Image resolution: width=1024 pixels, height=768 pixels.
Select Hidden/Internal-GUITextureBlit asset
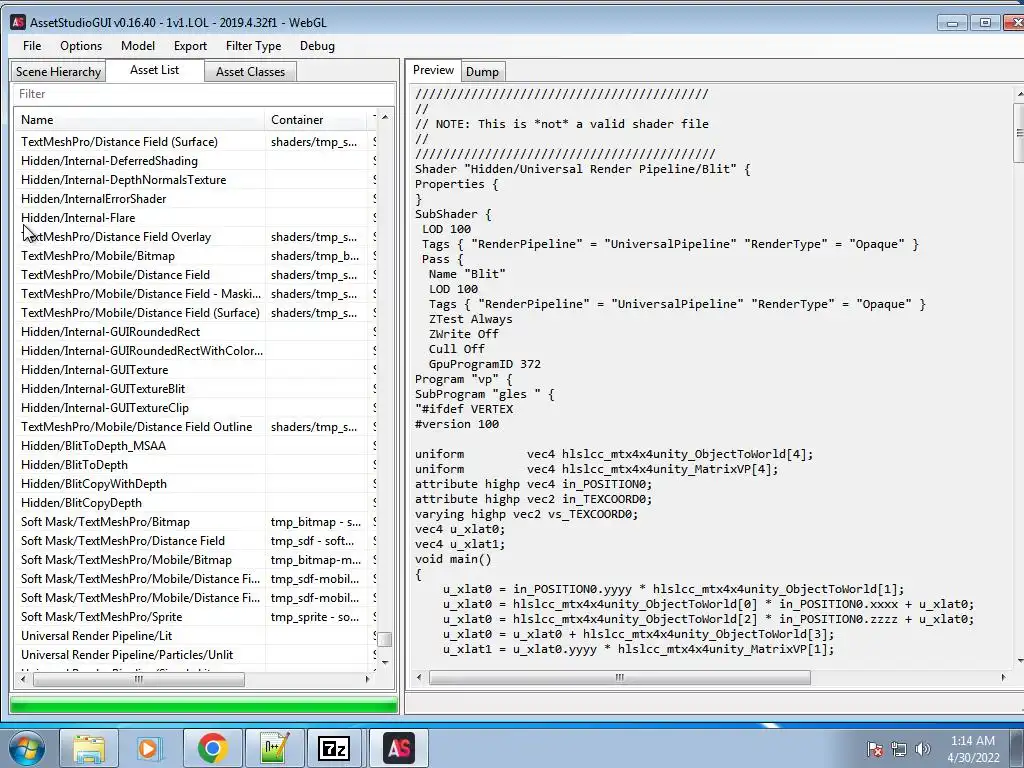coord(195,389)
